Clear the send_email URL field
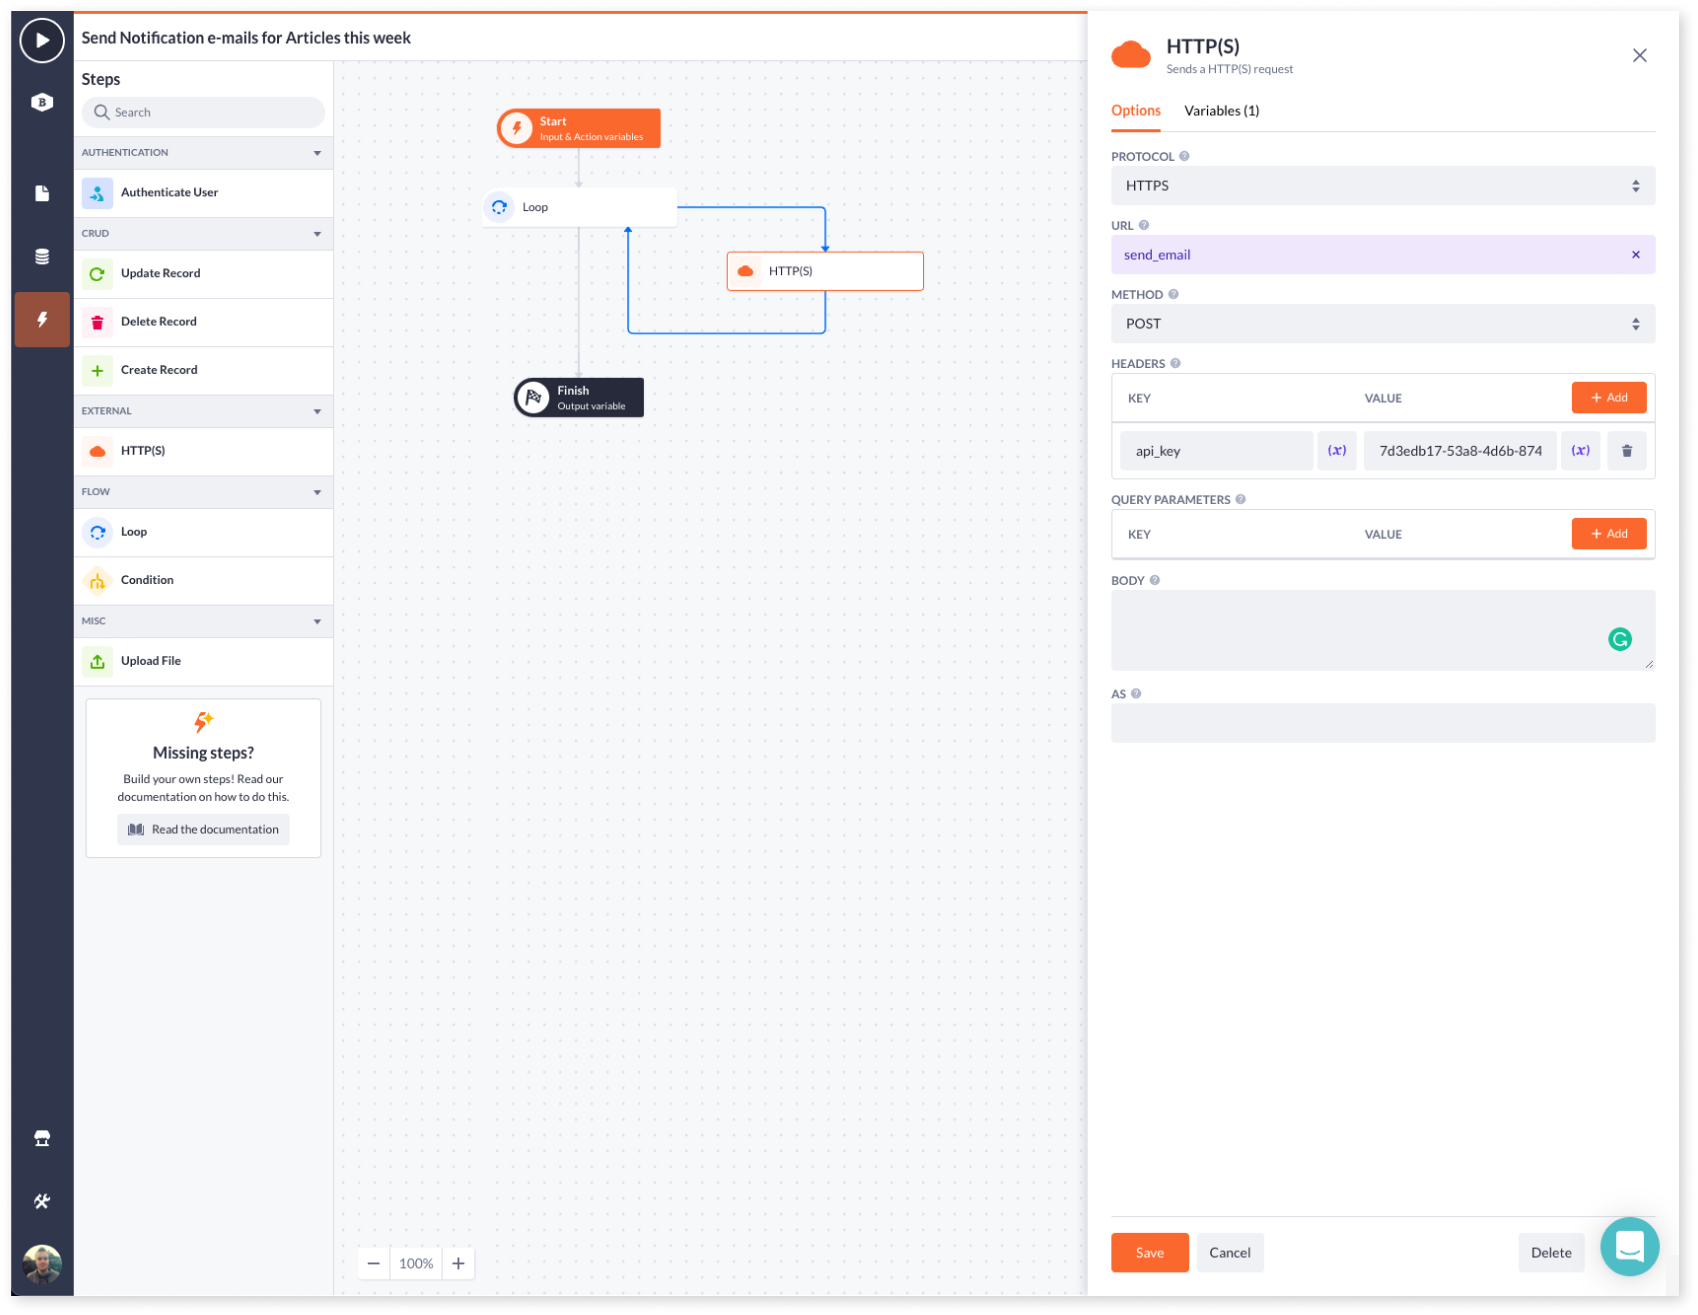The height and width of the screenshot is (1315, 1698). tap(1637, 254)
